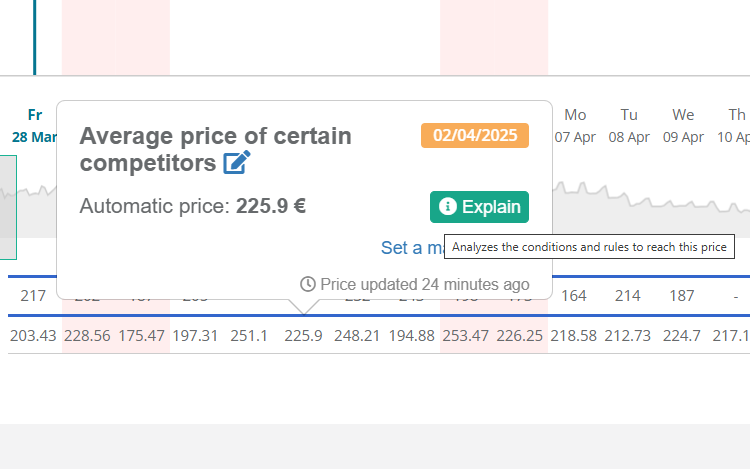The width and height of the screenshot is (750, 469).
Task: Click the 164 value under Mo 07 Apr
Action: point(574,296)
